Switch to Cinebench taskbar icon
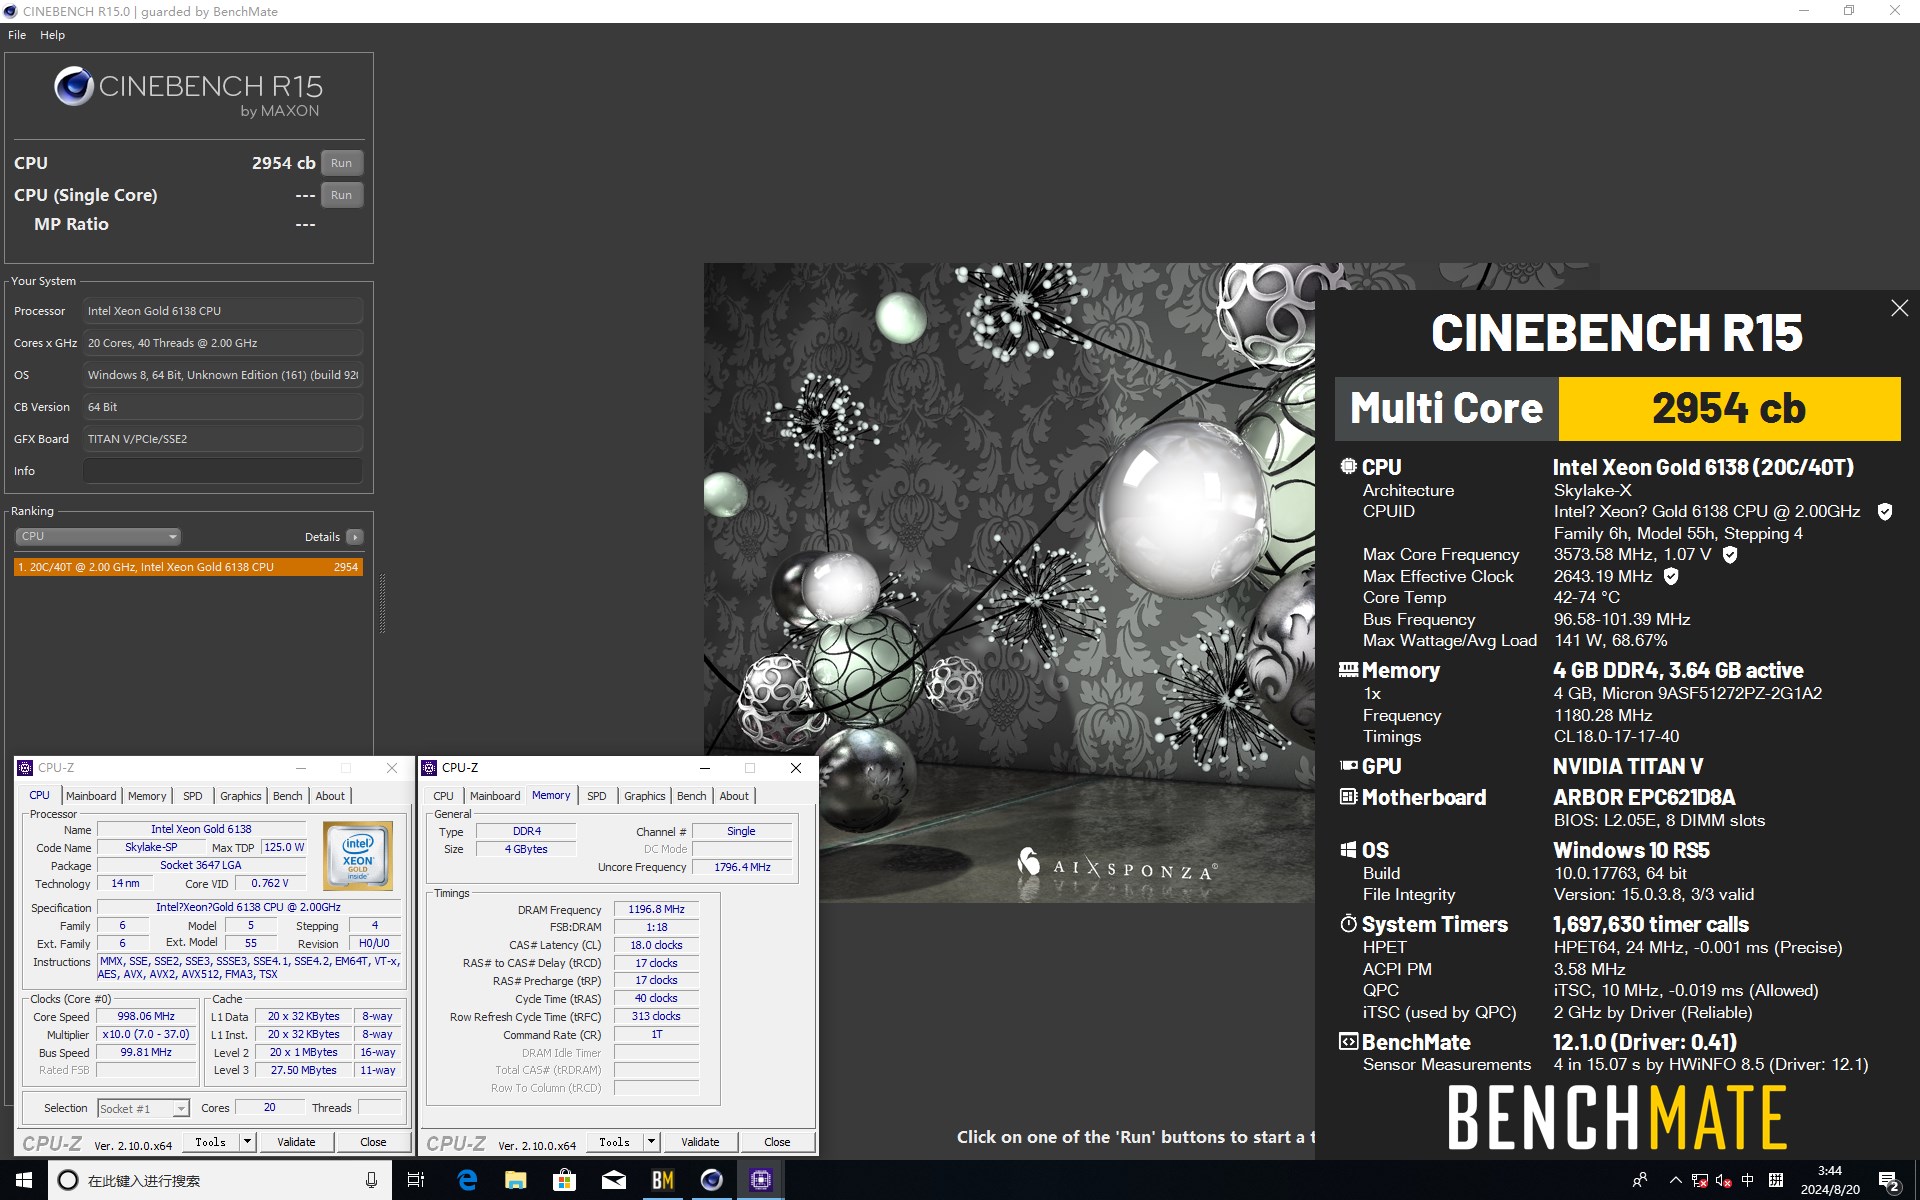Viewport: 1920px width, 1200px height. [x=712, y=1180]
